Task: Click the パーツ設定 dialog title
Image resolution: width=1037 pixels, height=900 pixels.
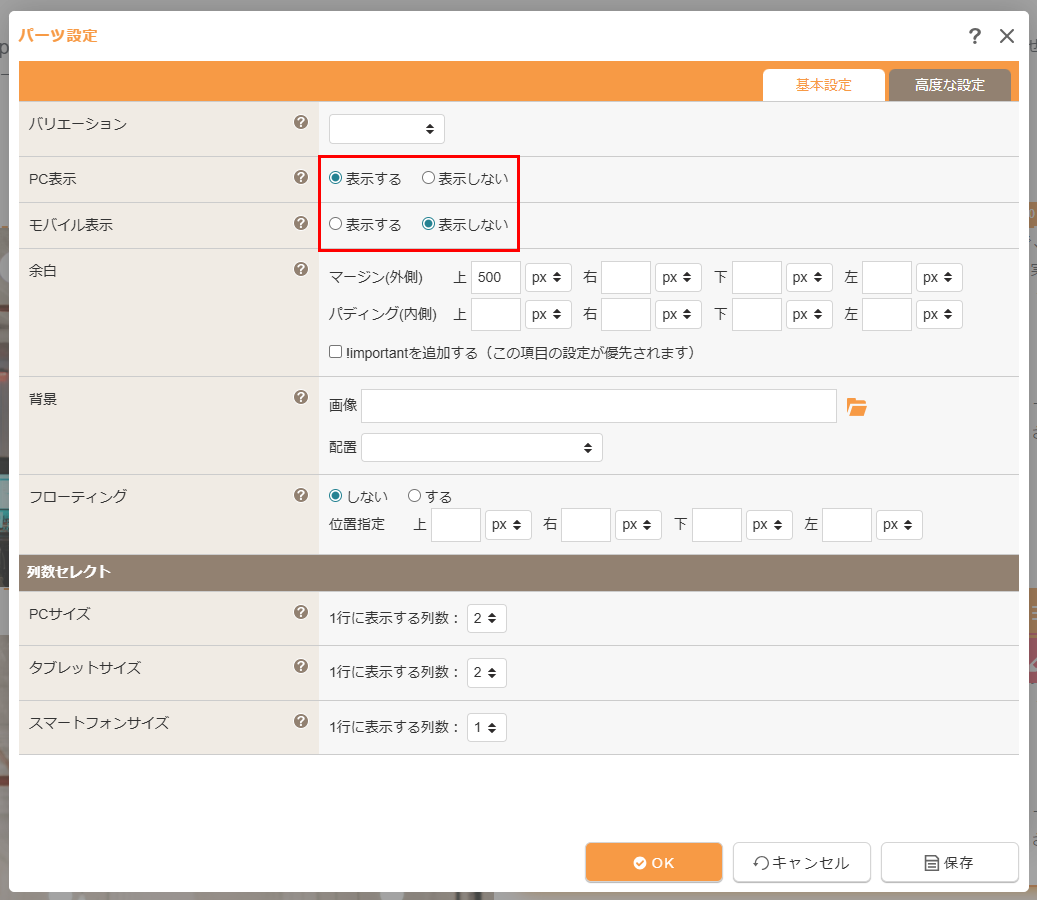Action: coord(58,35)
